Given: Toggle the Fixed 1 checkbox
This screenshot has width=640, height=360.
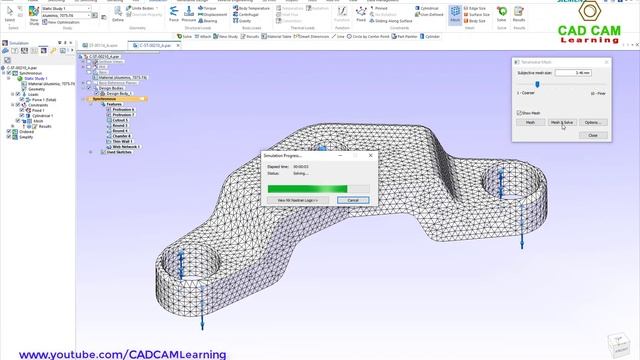Looking at the screenshot, I should pyautogui.click(x=22, y=110).
